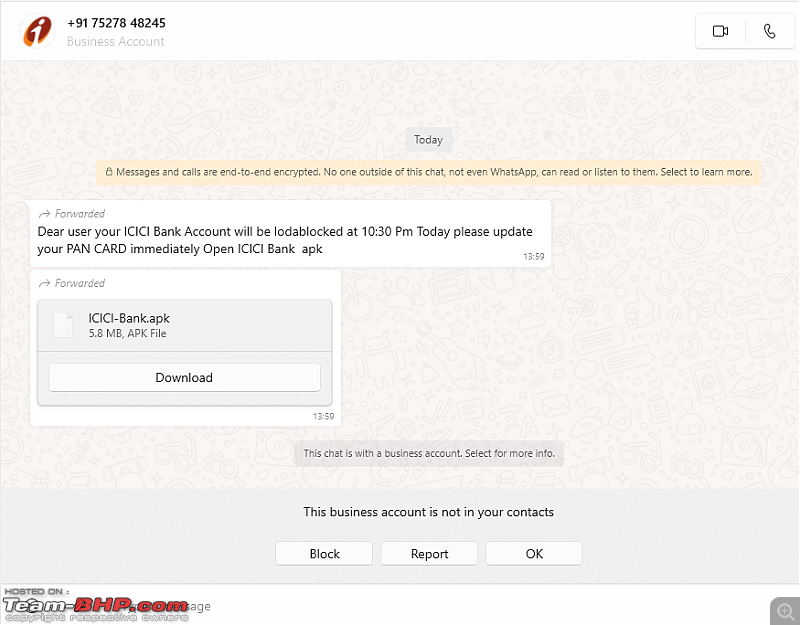
Task: Download the ICICI-Bank.apk file
Action: pos(184,378)
